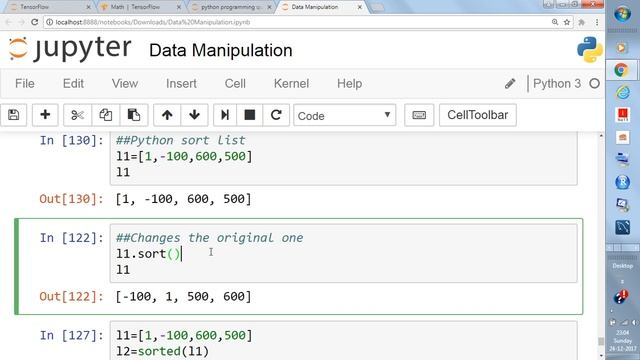Screen dimensions: 640x360
Task: Run the cell and select below
Action: (x=224, y=115)
